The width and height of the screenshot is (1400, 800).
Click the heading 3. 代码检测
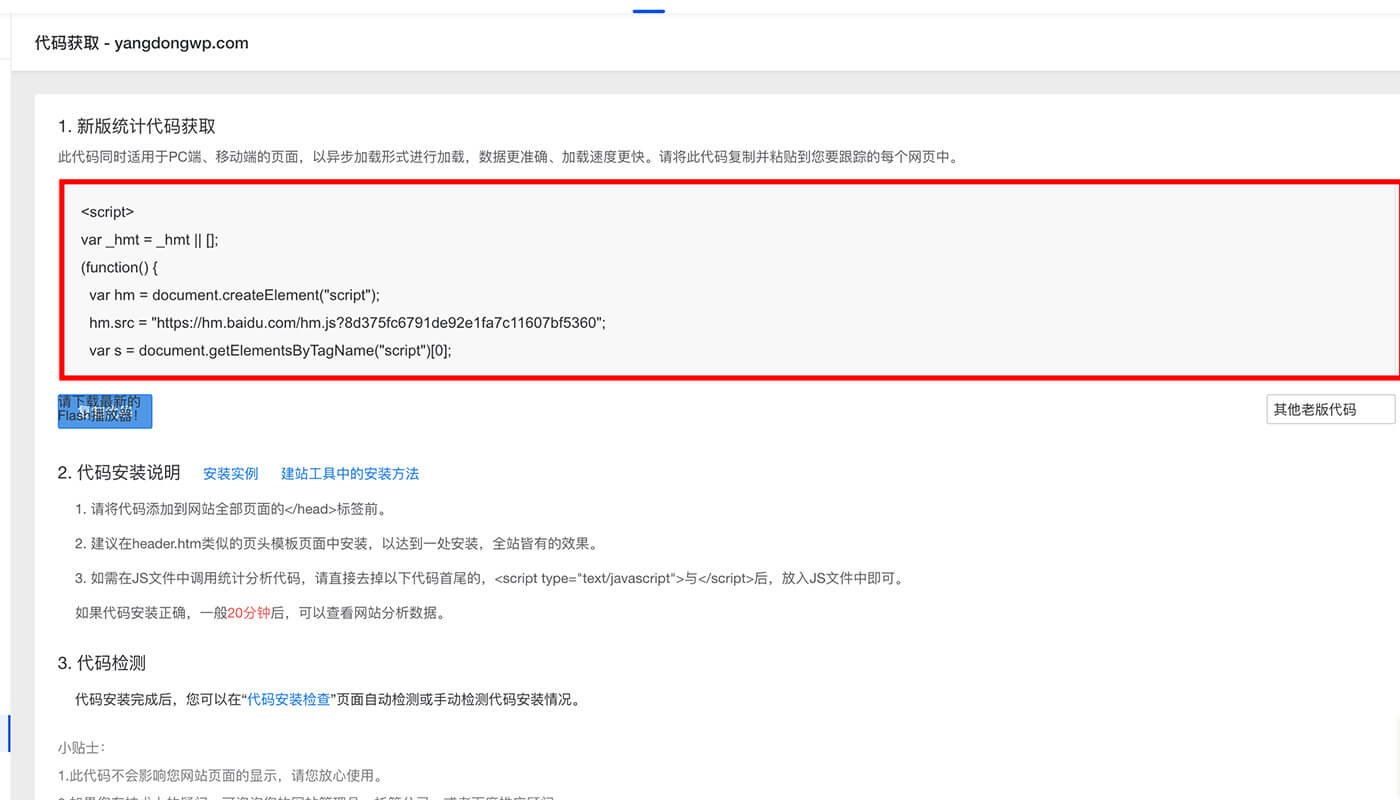[x=102, y=663]
